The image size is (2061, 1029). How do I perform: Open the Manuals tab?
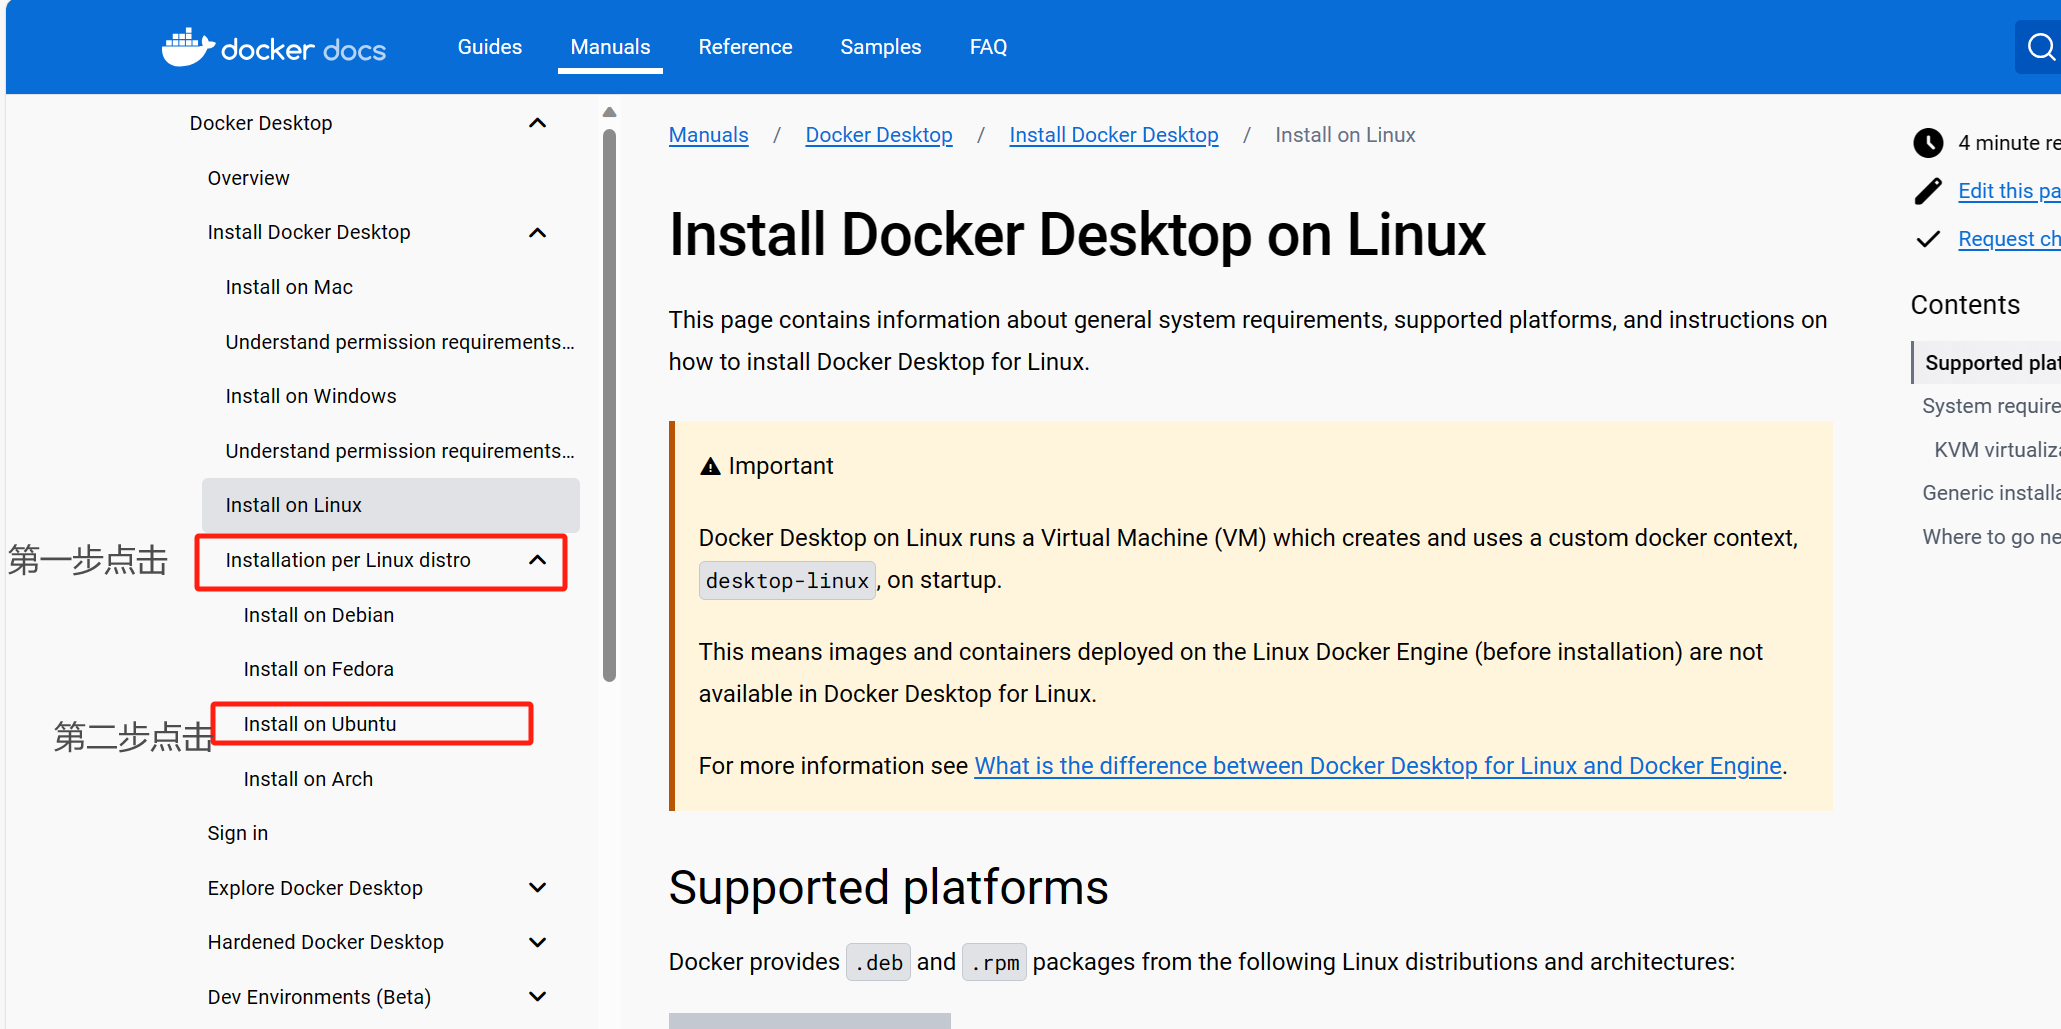pyautogui.click(x=610, y=47)
